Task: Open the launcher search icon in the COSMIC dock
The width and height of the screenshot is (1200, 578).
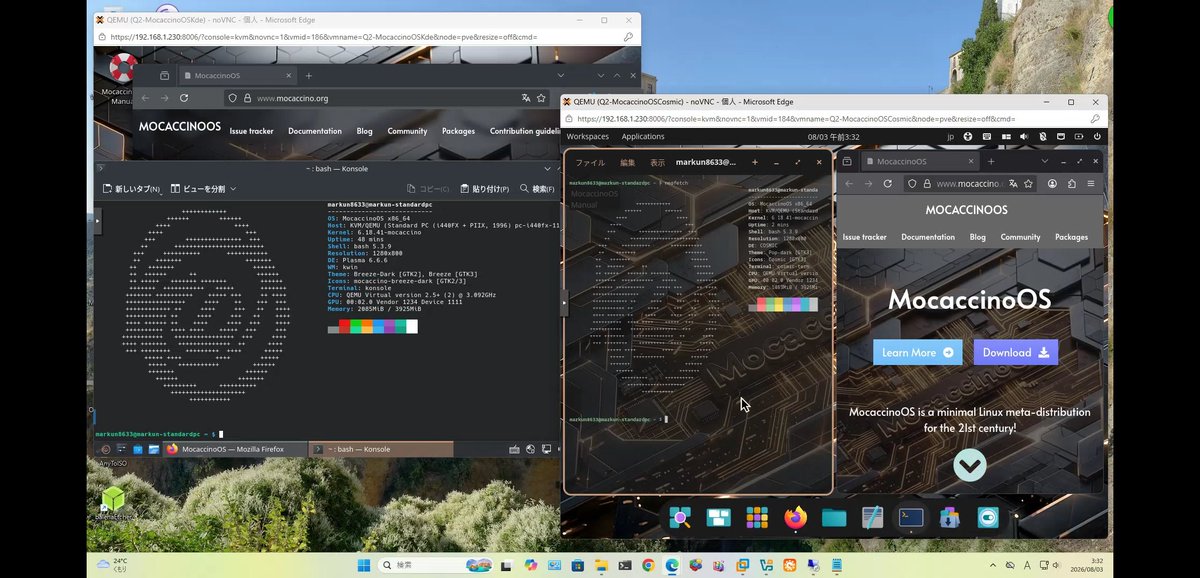Action: (680, 517)
